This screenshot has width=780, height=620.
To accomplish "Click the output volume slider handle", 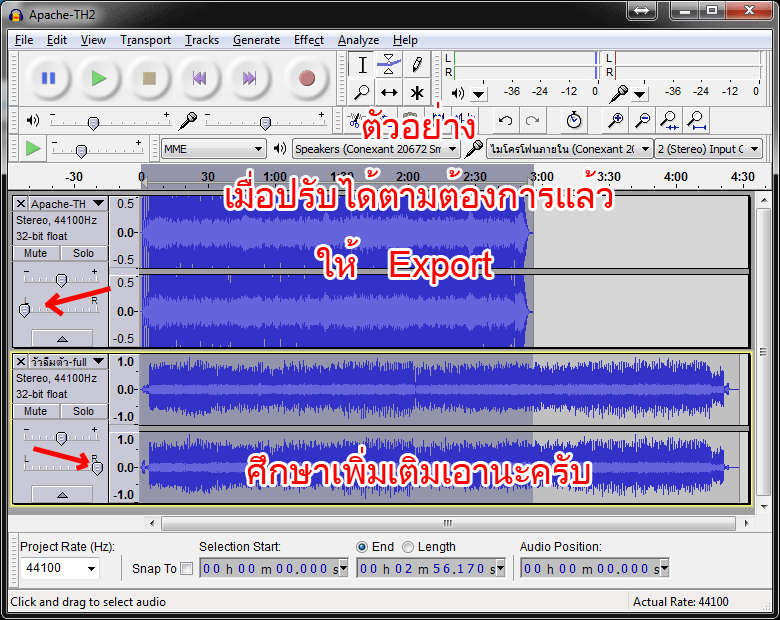I will [x=93, y=123].
